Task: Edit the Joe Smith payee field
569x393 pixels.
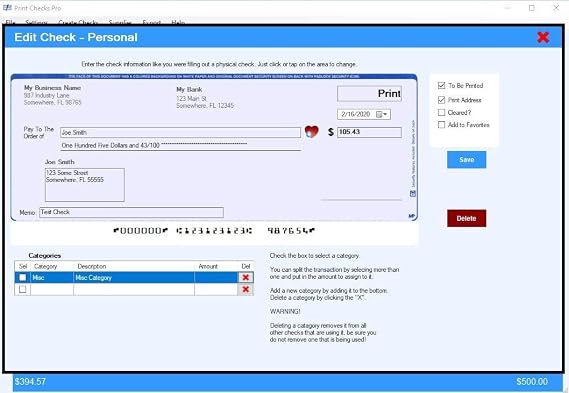Action: click(180, 132)
